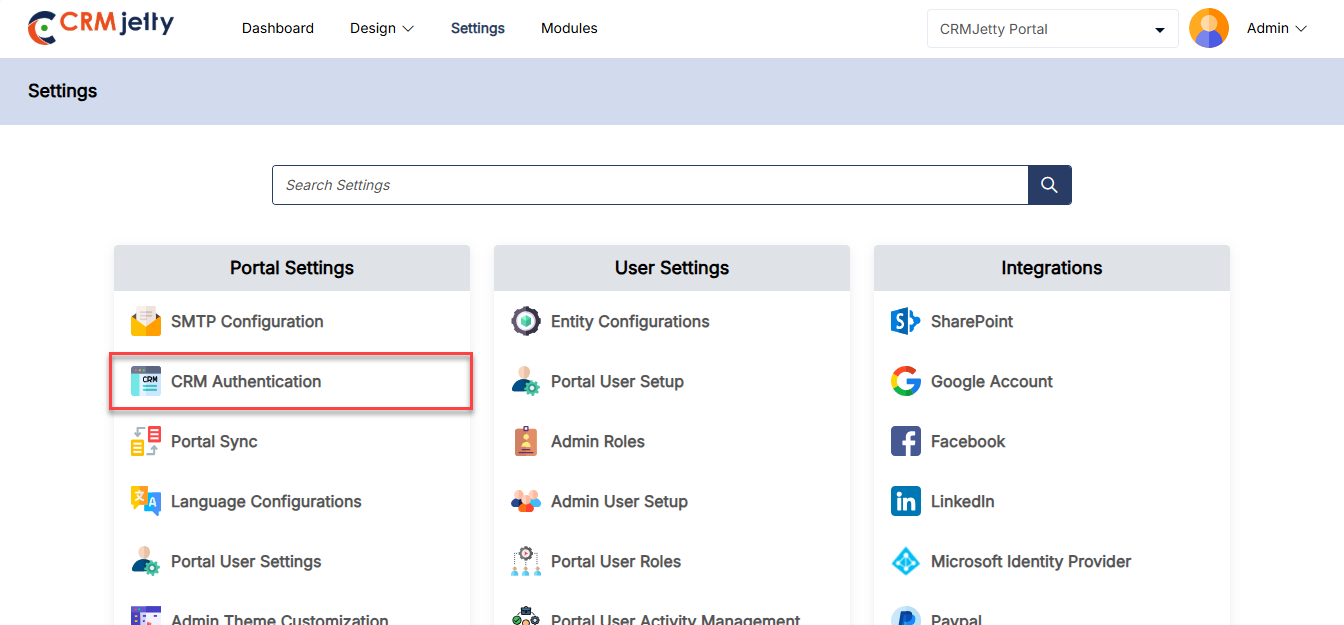1344x625 pixels.
Task: Open the Modules menu item
Action: [x=569, y=28]
